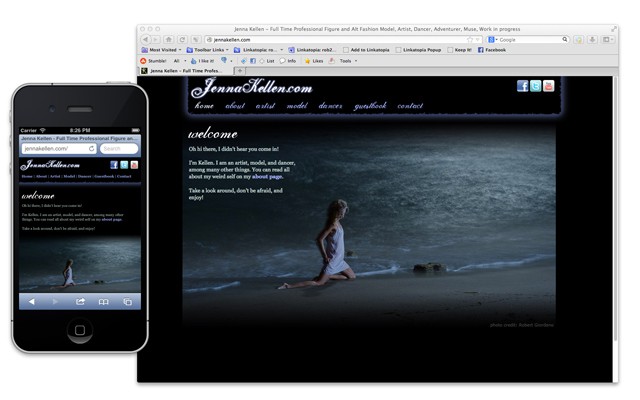Tap the share icon in iPhone Safari toolbar
The image size is (640, 400).
(x=80, y=301)
